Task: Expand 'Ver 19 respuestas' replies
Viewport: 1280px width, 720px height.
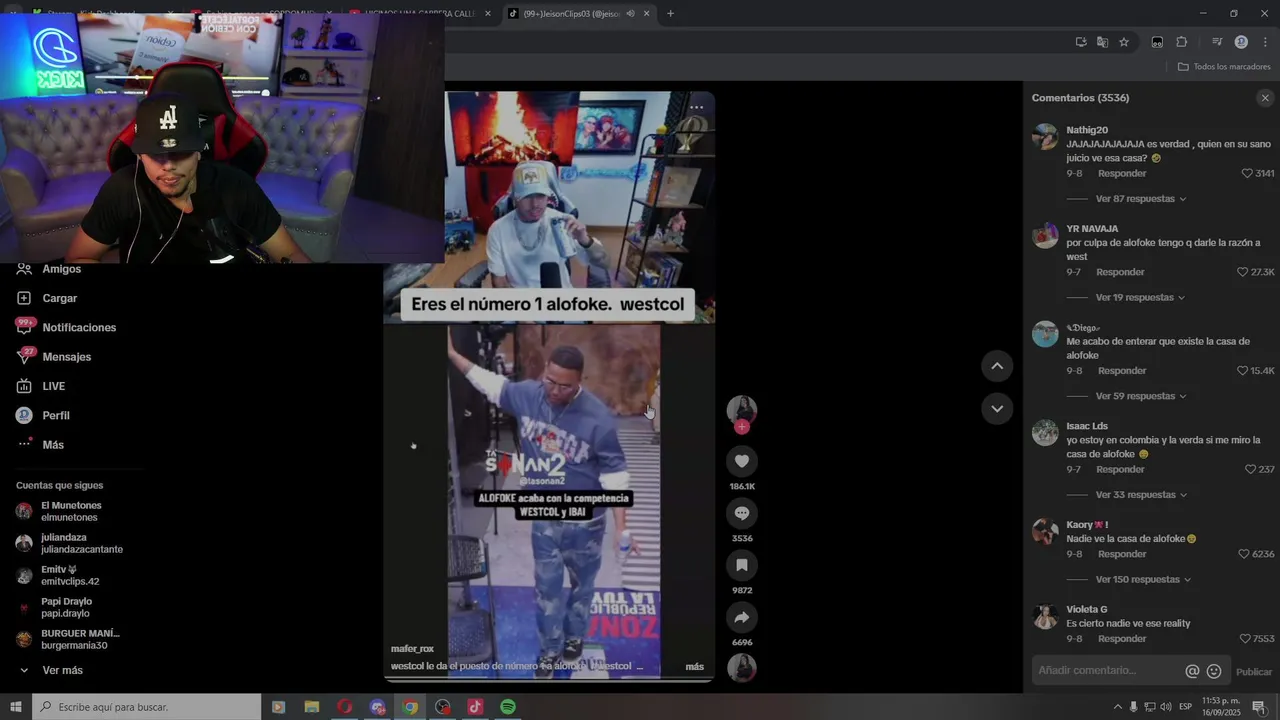Action: pos(1140,298)
